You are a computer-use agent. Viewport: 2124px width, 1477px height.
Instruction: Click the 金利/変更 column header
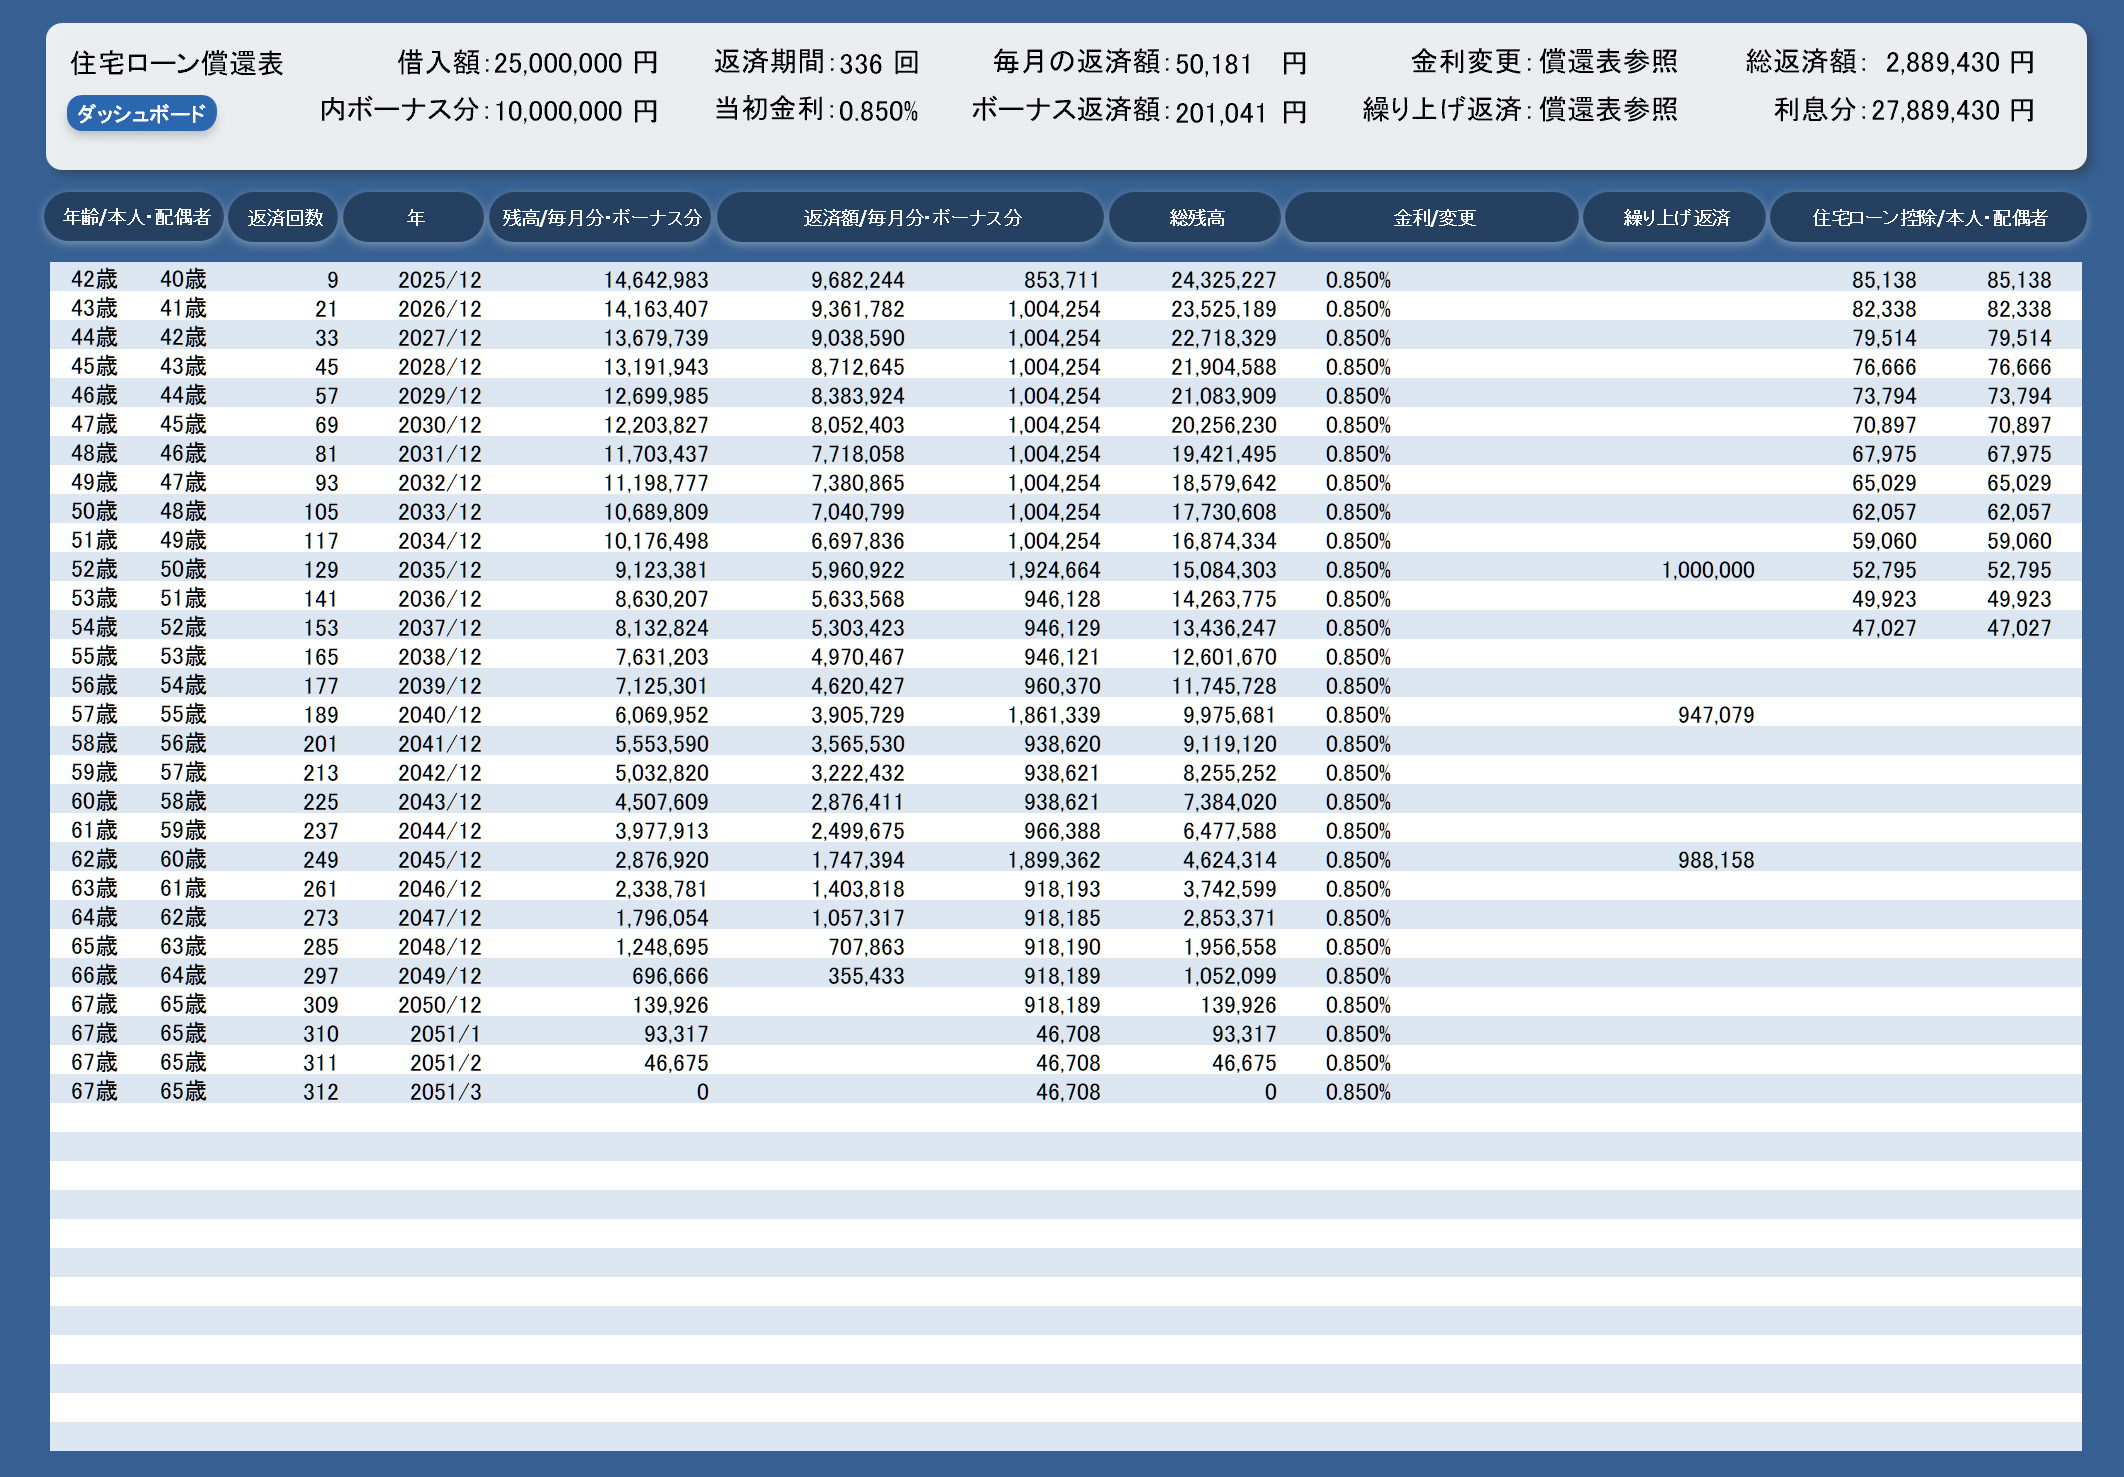point(1433,218)
